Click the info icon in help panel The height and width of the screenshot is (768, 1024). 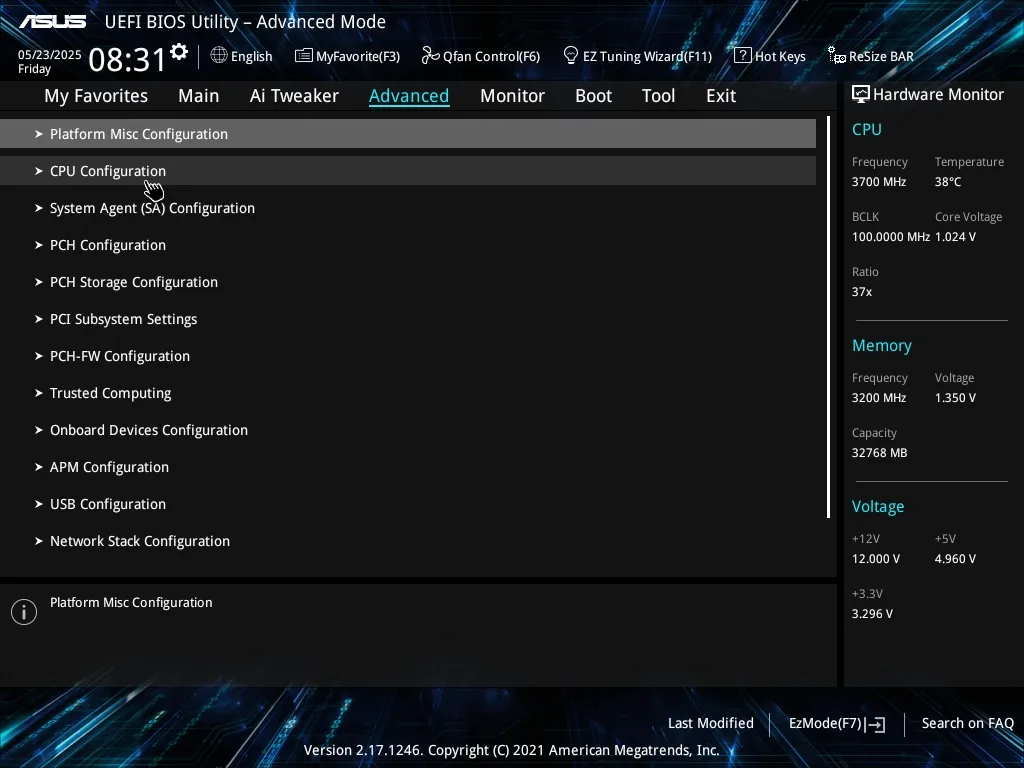pos(24,612)
